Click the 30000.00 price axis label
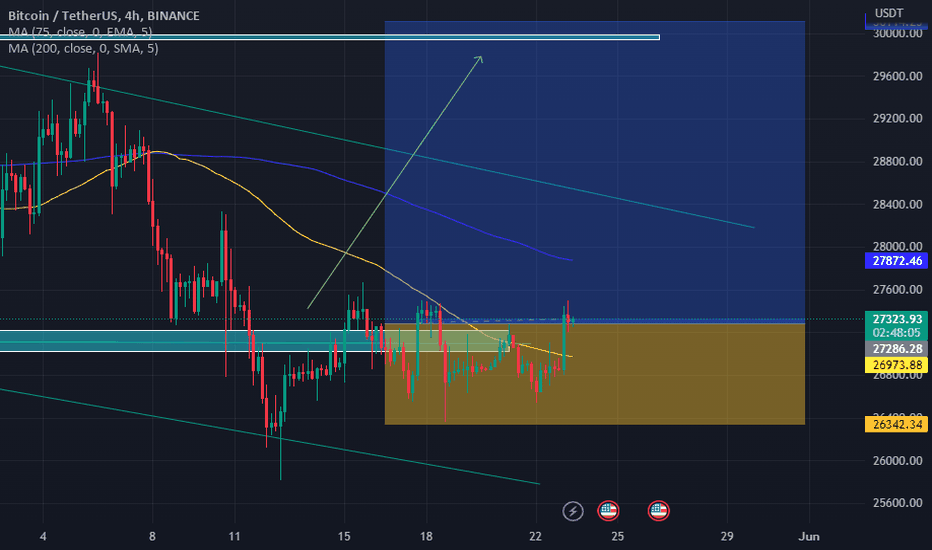Viewport: 932px width, 550px height. (898, 33)
